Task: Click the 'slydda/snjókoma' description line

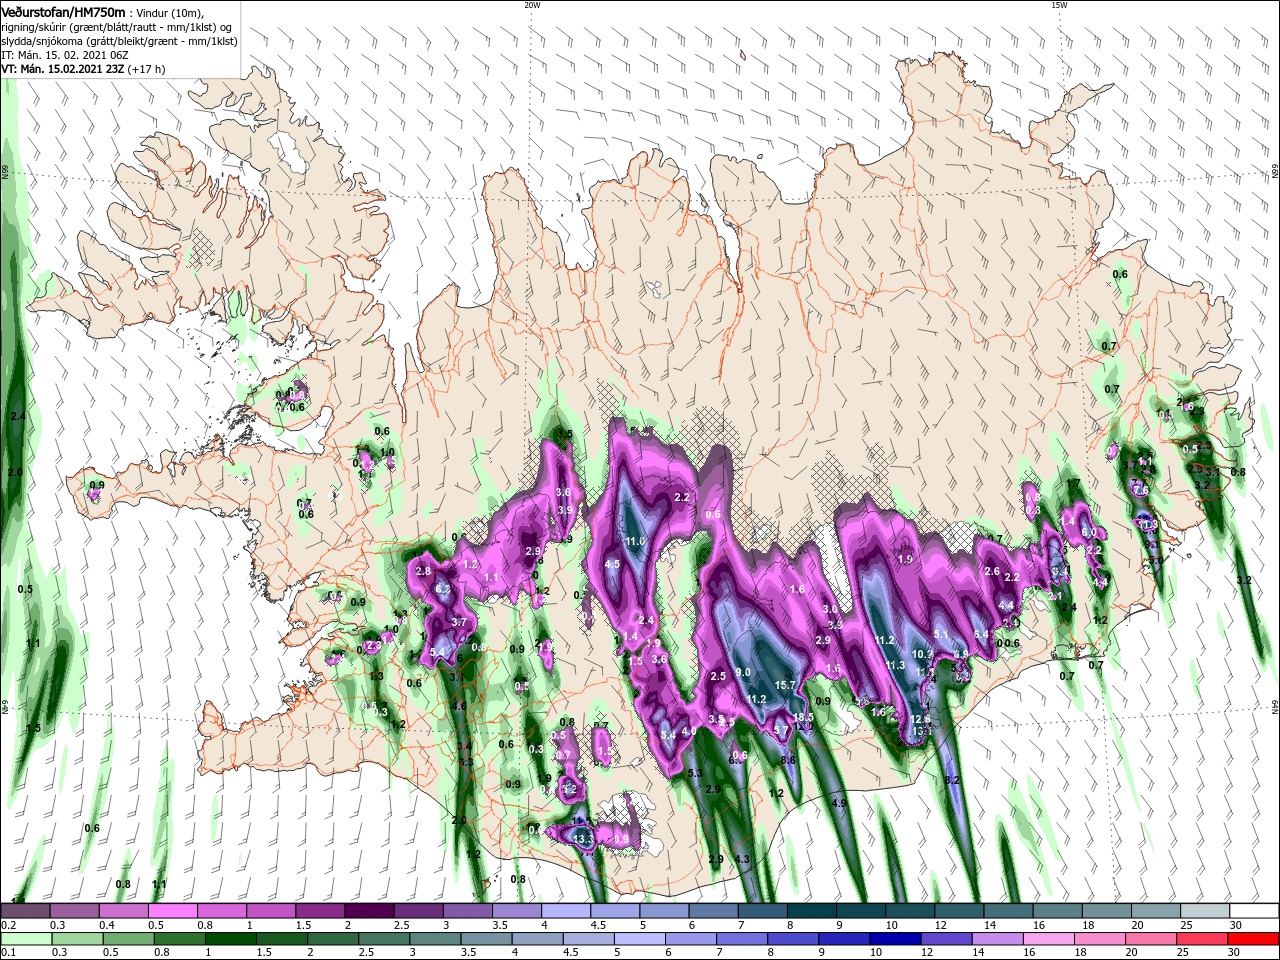Action: click(117, 41)
